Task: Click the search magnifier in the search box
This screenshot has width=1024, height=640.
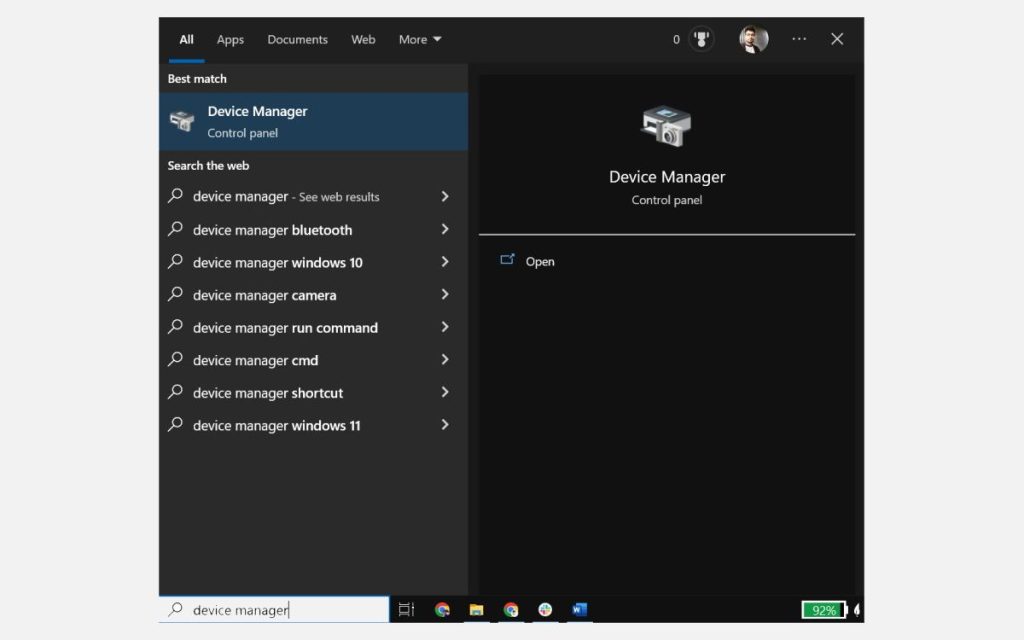Action: tap(177, 609)
